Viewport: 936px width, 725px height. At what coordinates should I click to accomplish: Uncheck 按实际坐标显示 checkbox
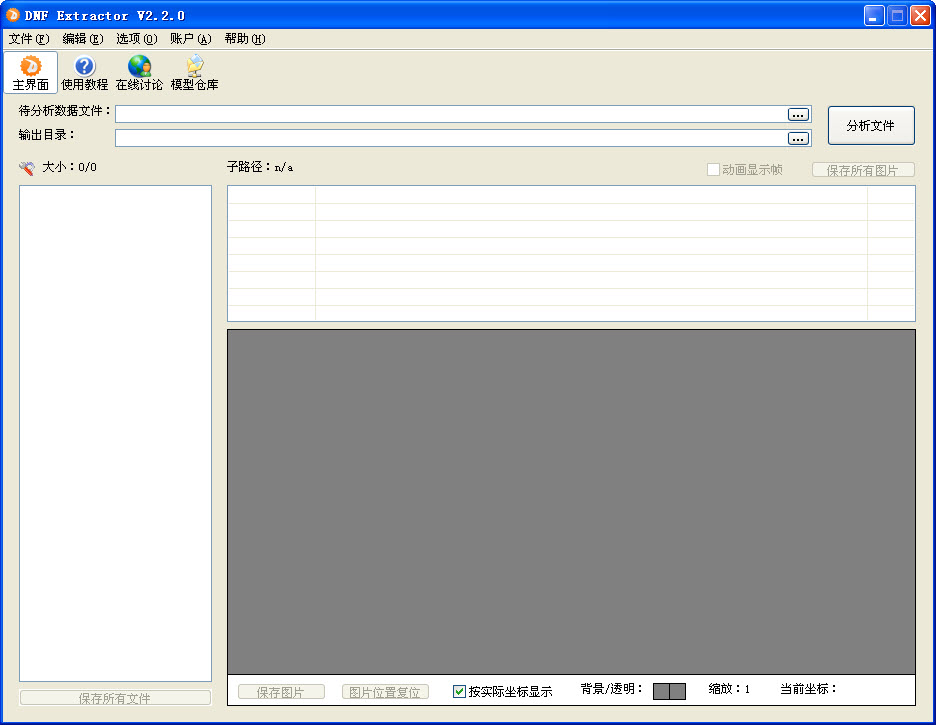[x=460, y=691]
